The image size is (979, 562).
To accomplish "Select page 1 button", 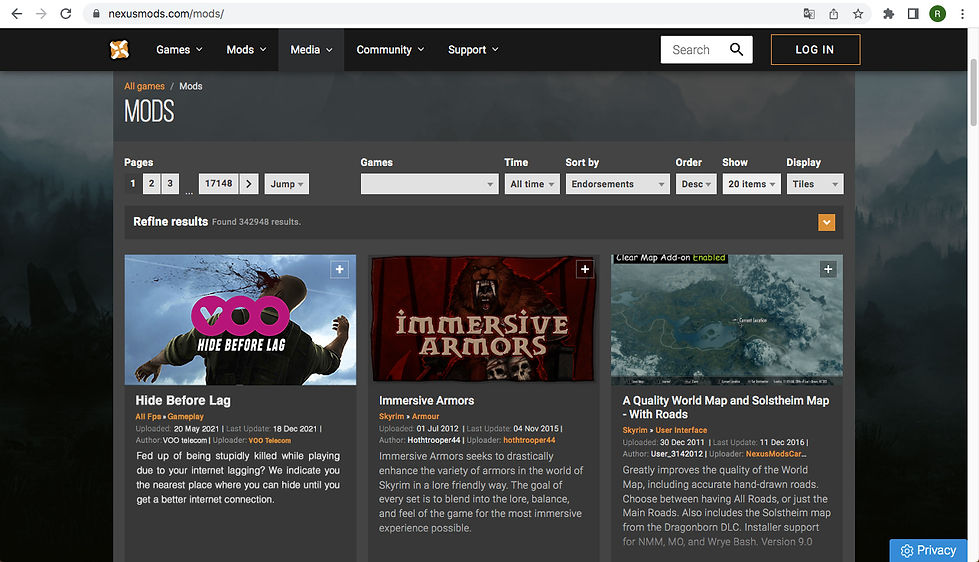I will point(132,184).
